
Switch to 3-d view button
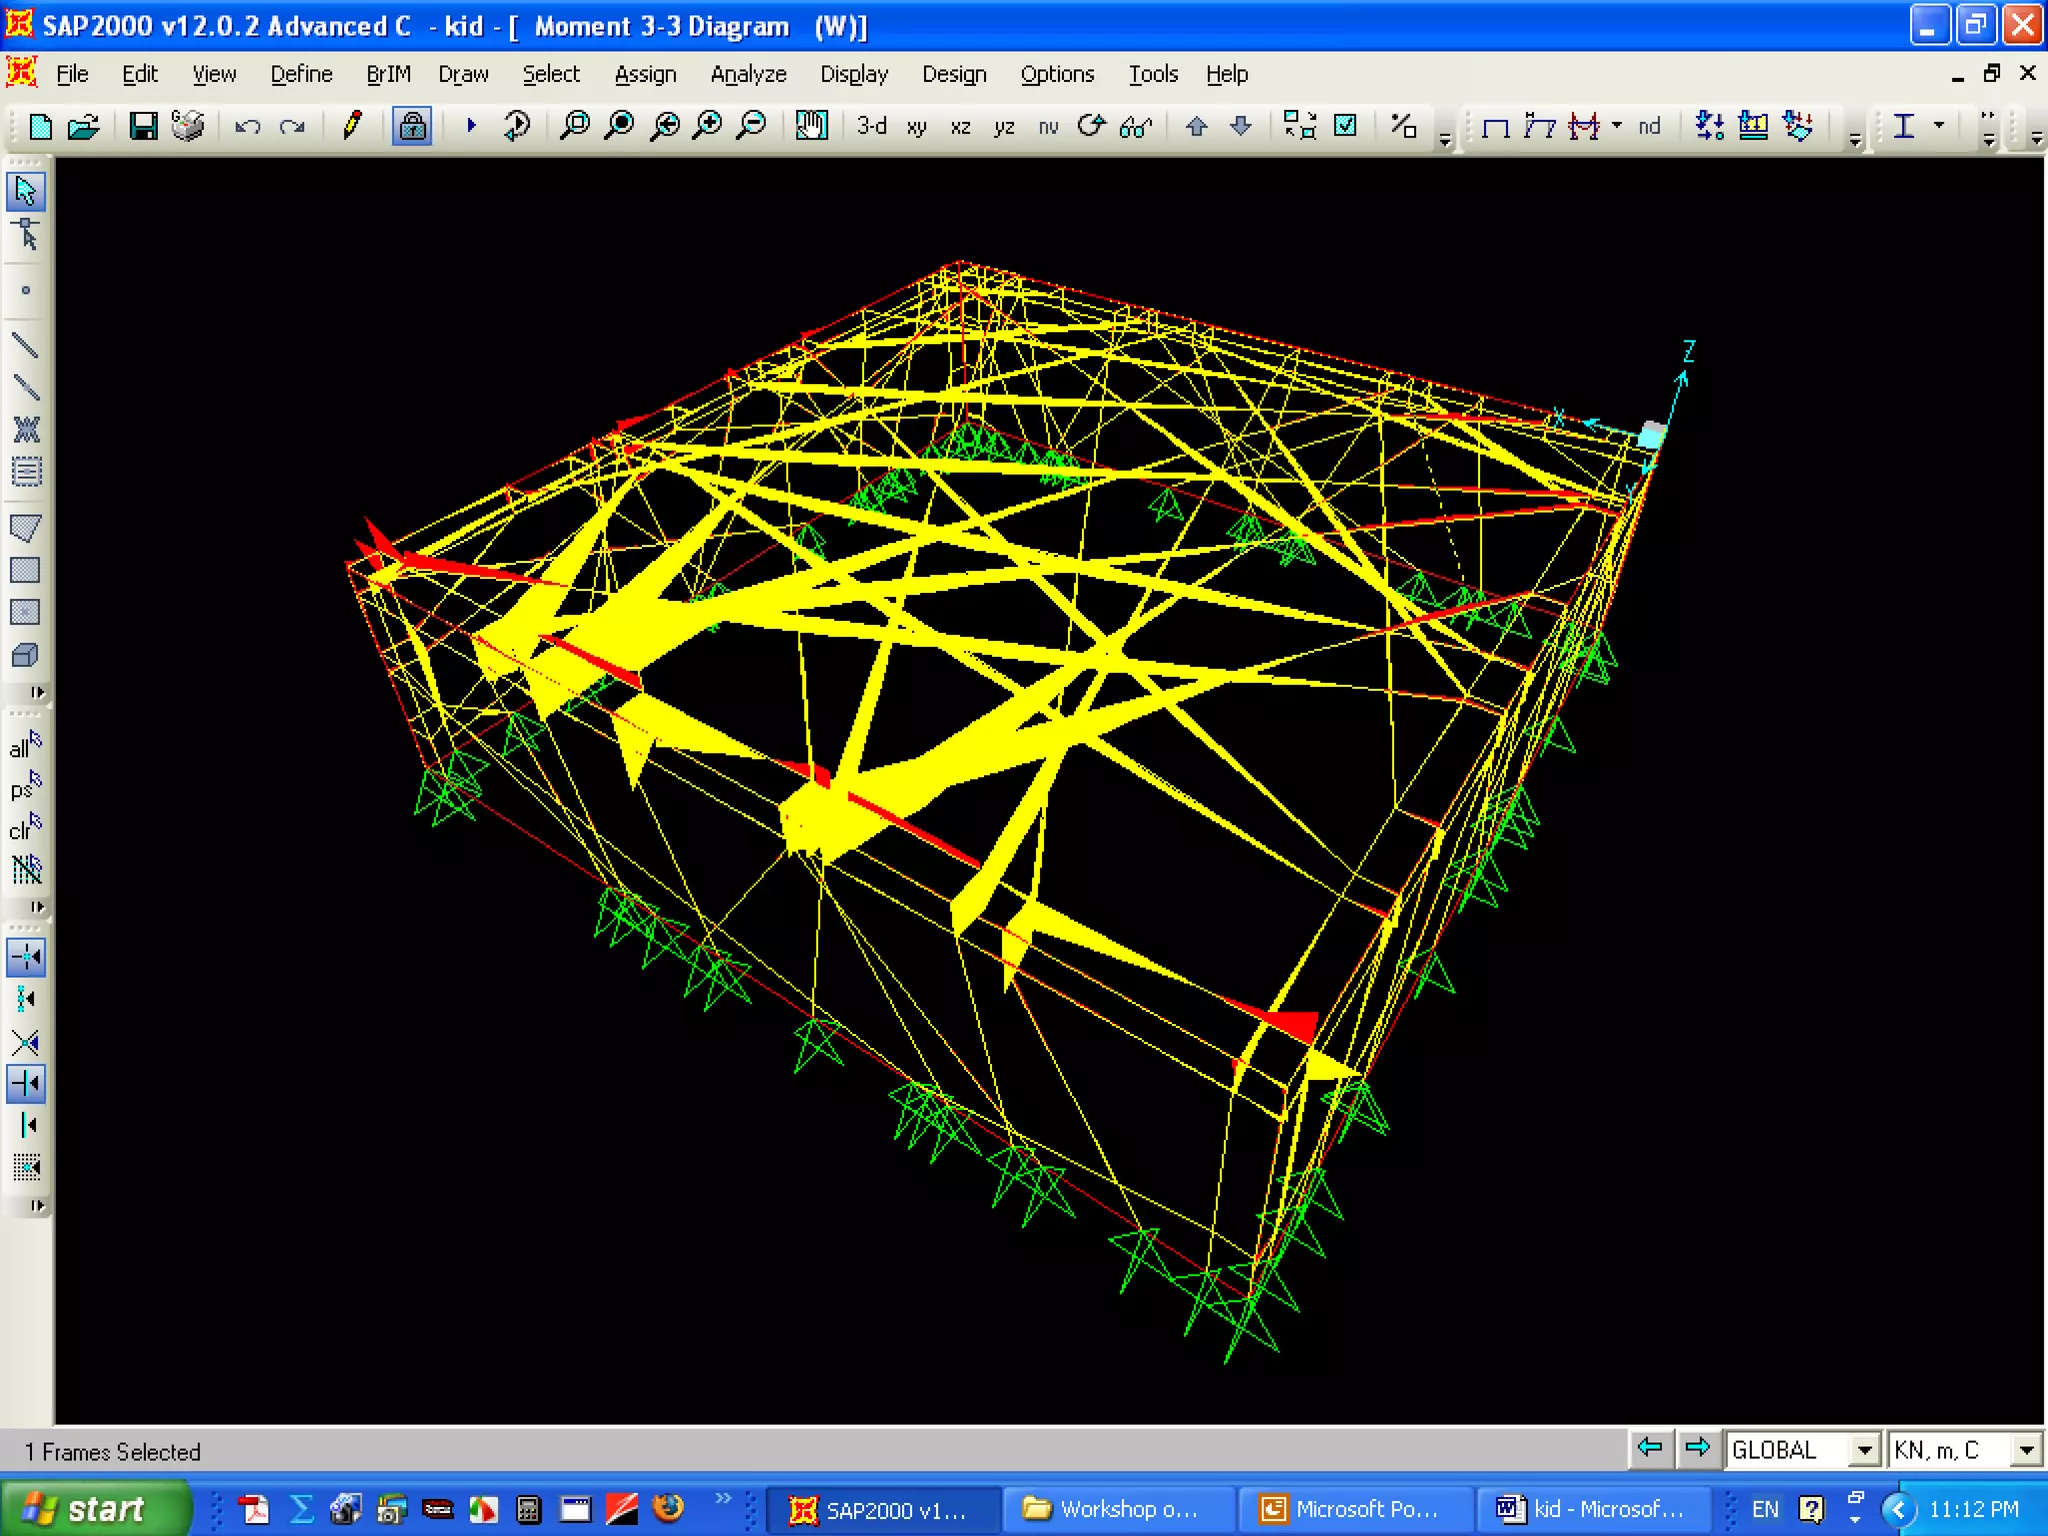tap(871, 126)
